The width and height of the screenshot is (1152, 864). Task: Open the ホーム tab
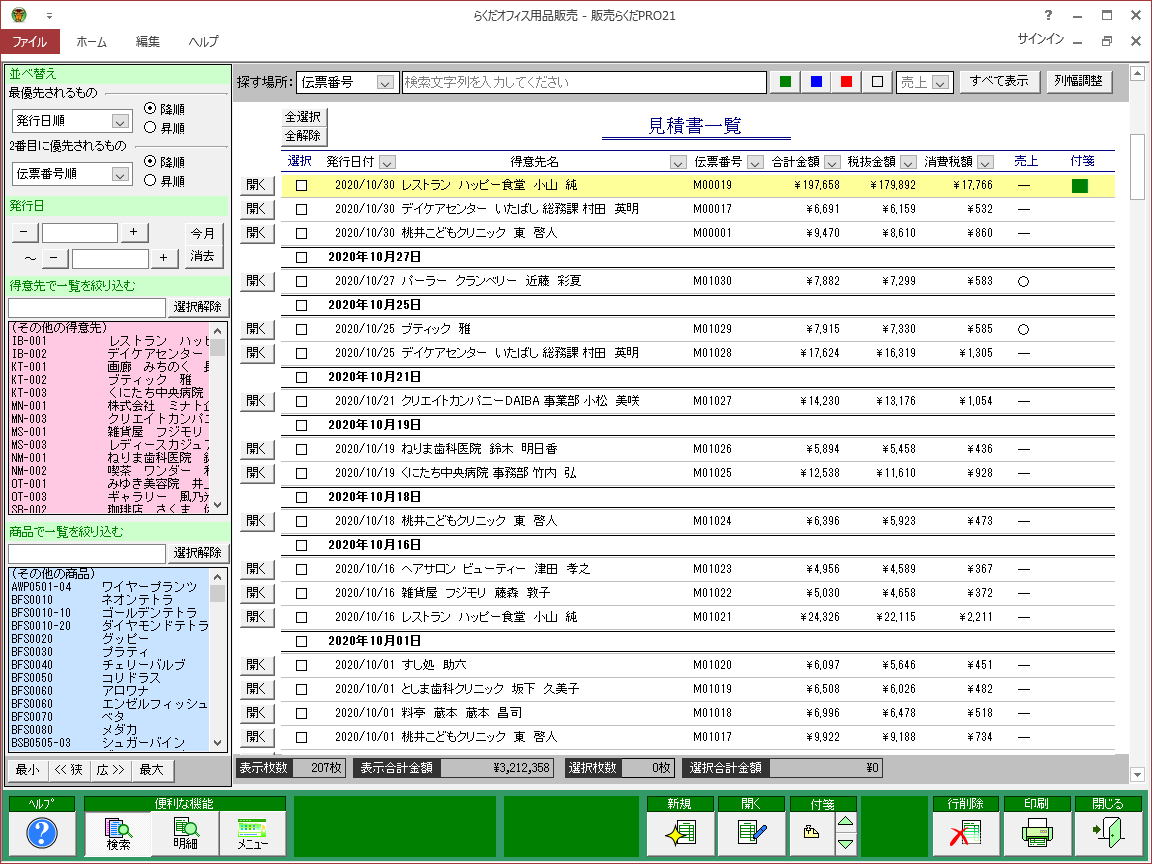(x=91, y=41)
